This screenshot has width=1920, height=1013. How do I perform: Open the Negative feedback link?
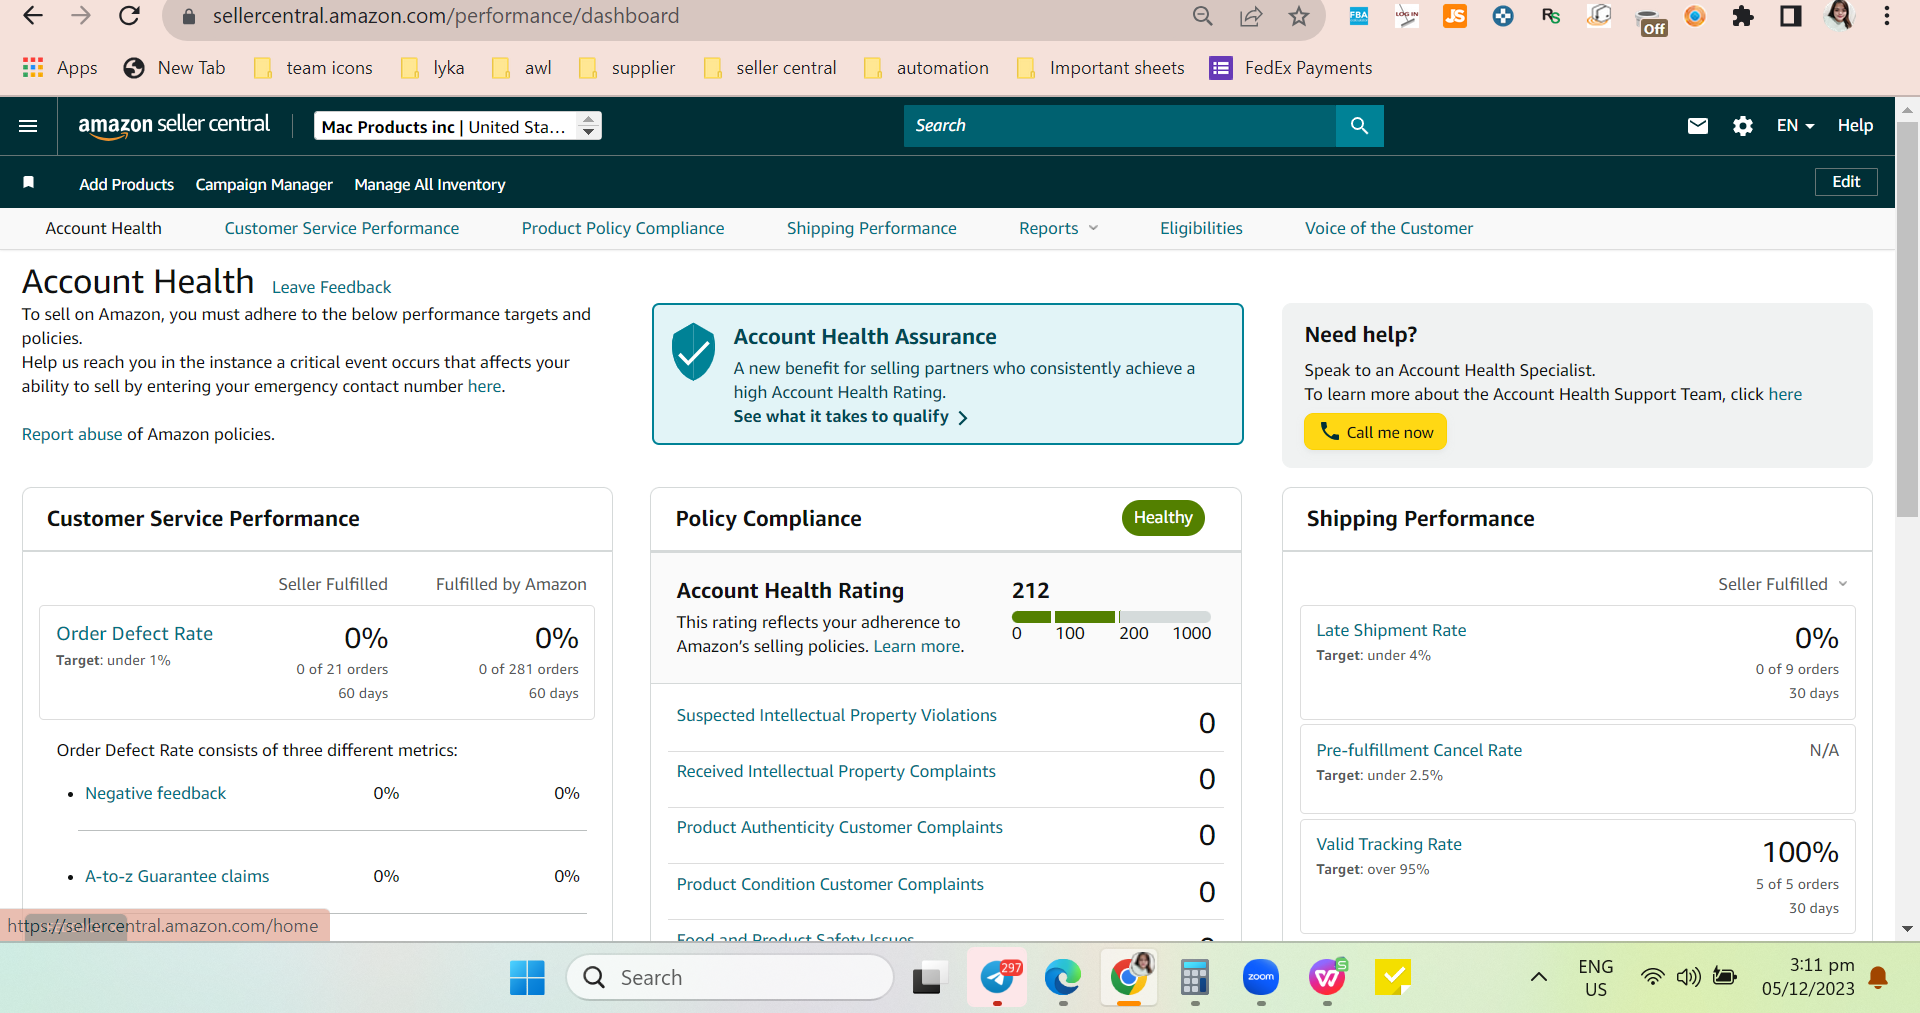[x=156, y=793]
